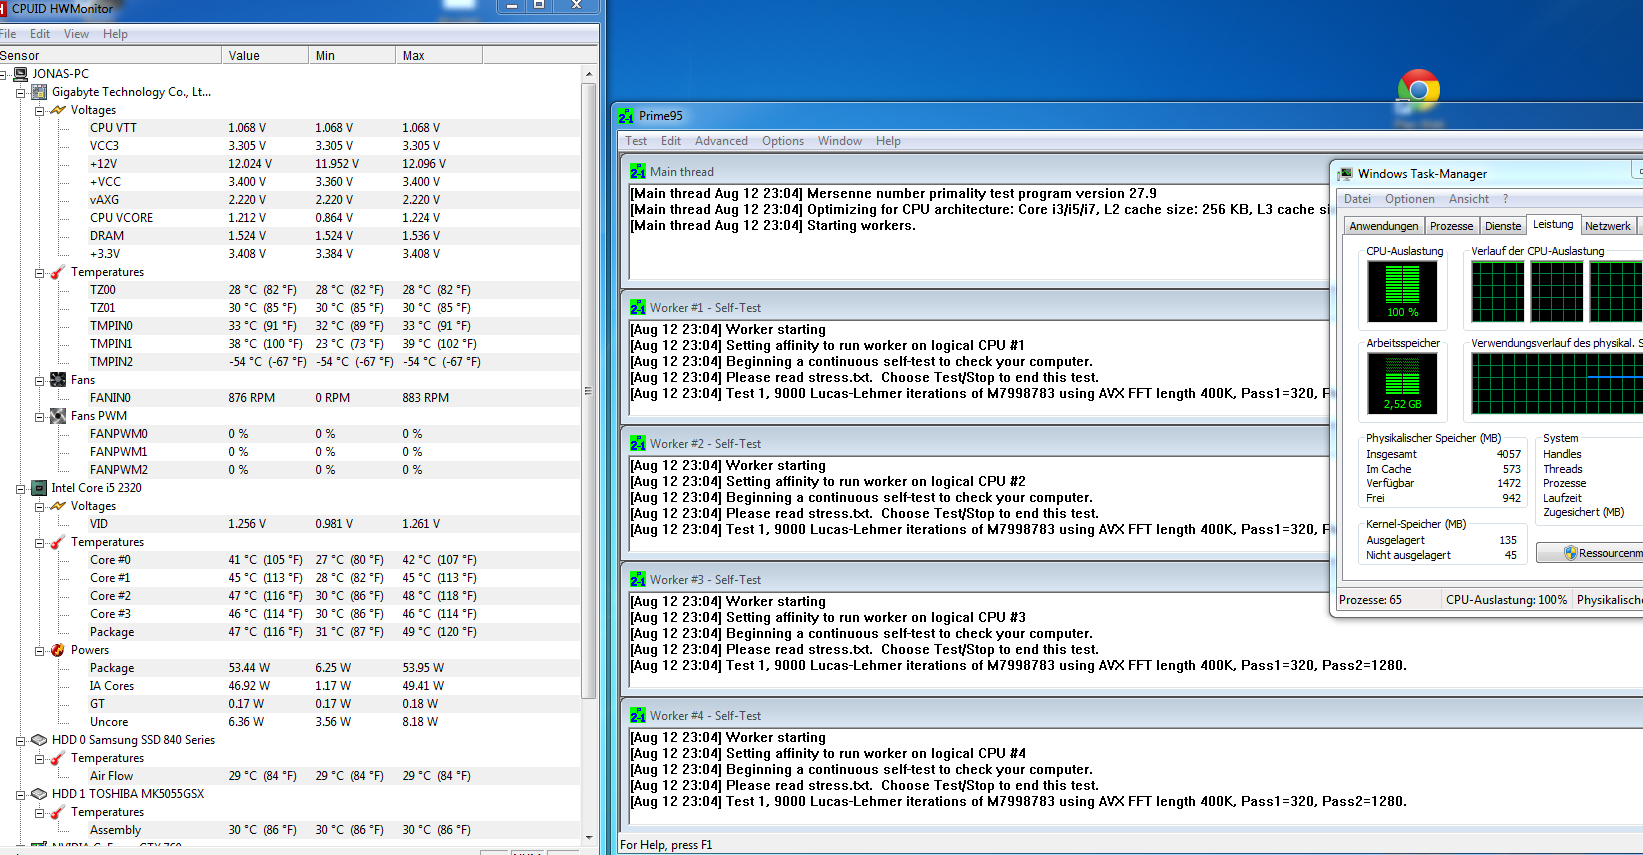Click the JONAS-PC computer icon

pos(20,74)
